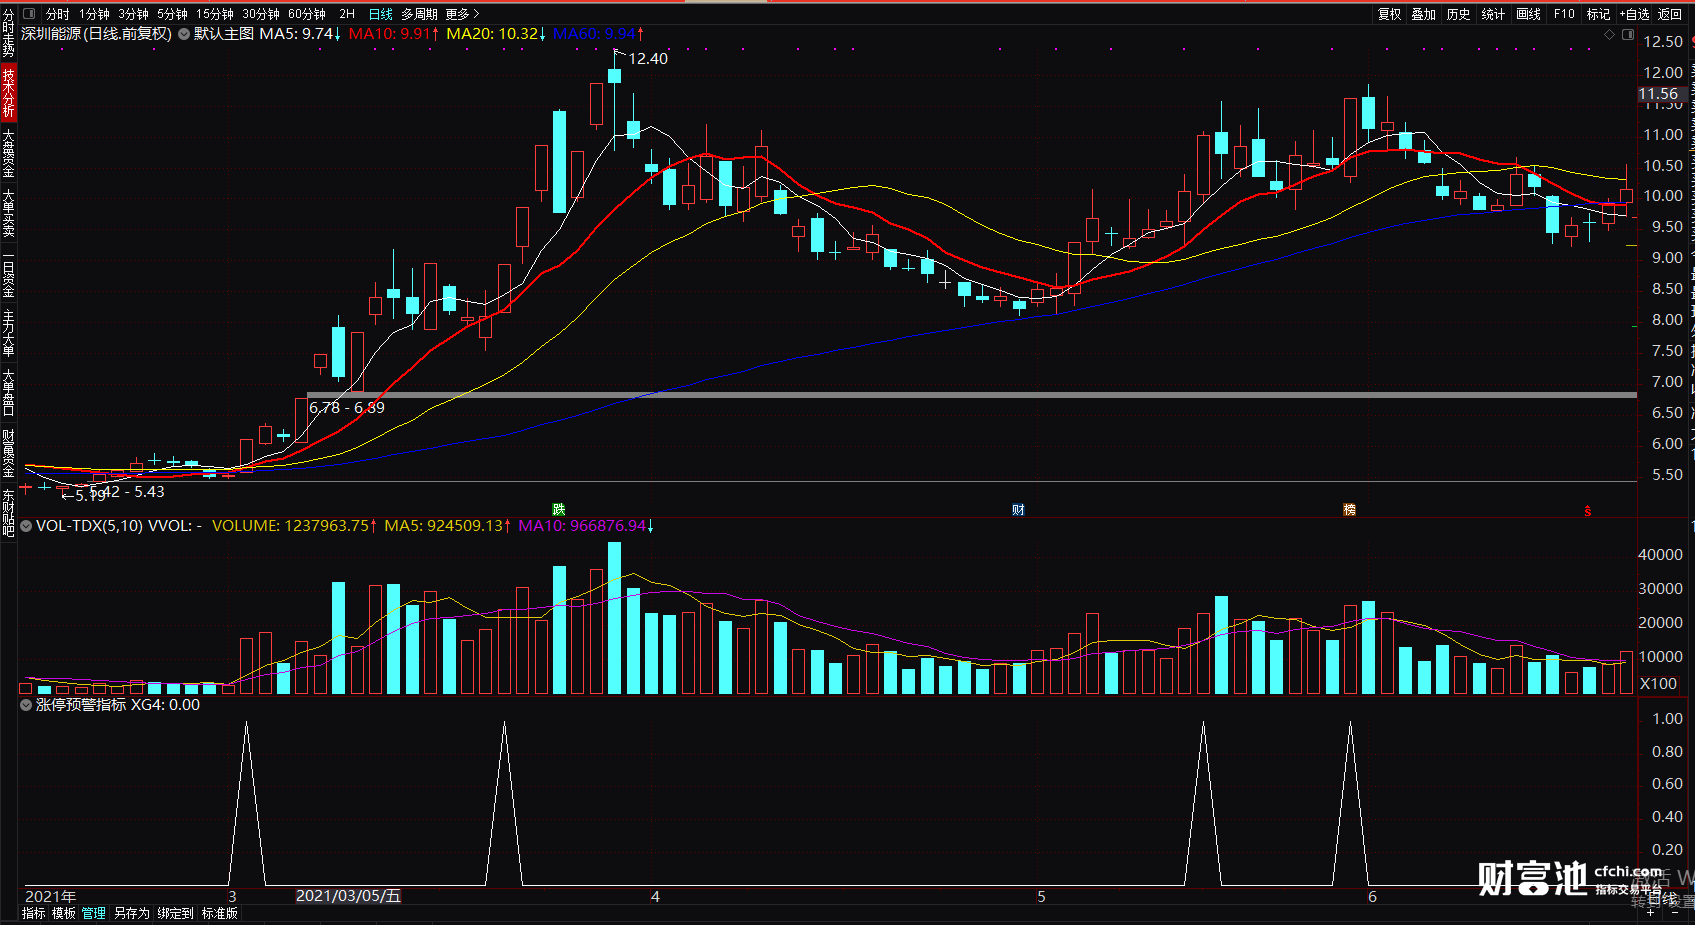Click the 2021/03/05/五 date marker
Screen dimensions: 1695x925
coord(348,896)
